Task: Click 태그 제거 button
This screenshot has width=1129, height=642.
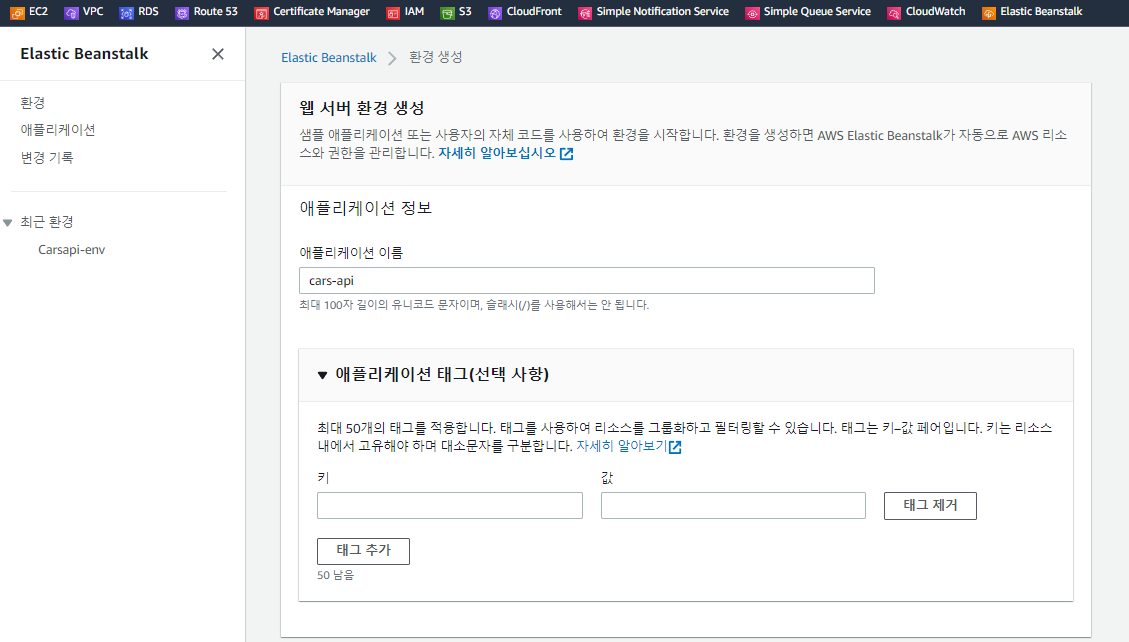Action: click(930, 505)
